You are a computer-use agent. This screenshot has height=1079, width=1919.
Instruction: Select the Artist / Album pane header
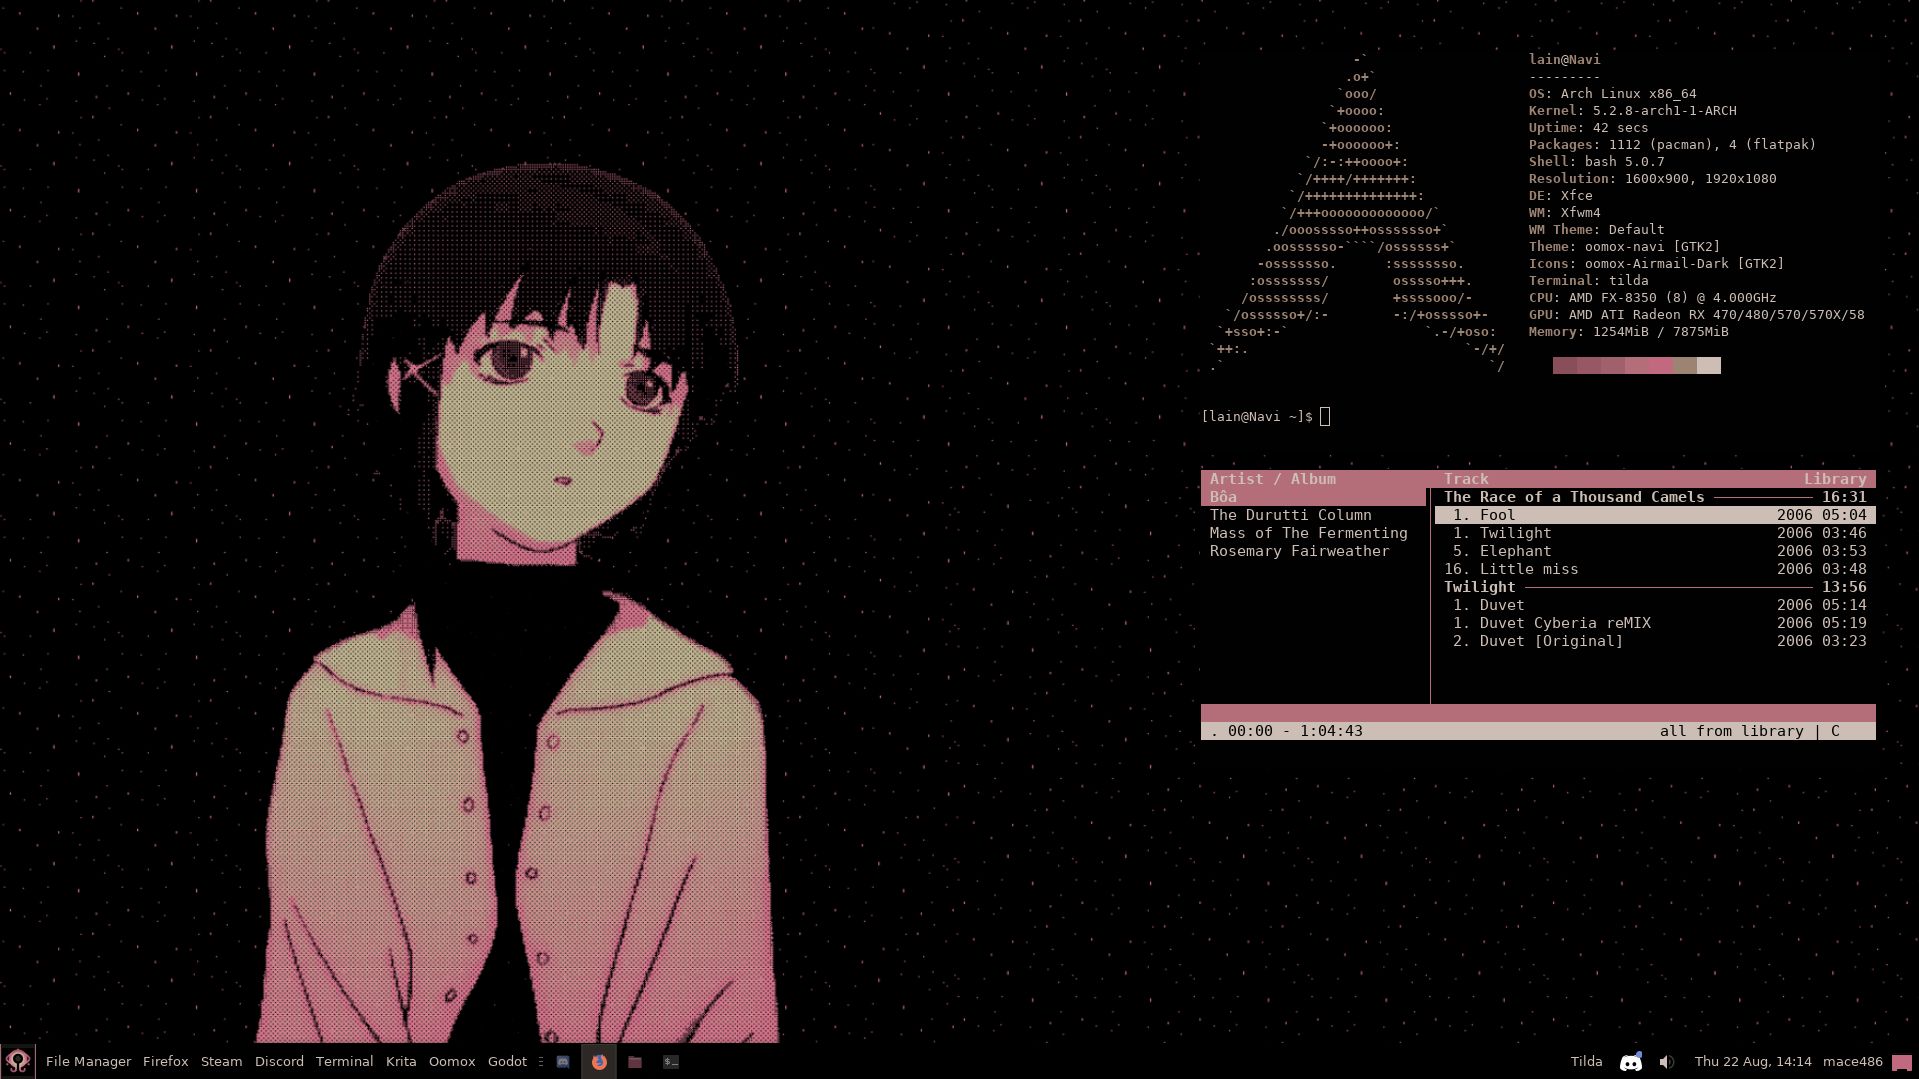(1272, 479)
